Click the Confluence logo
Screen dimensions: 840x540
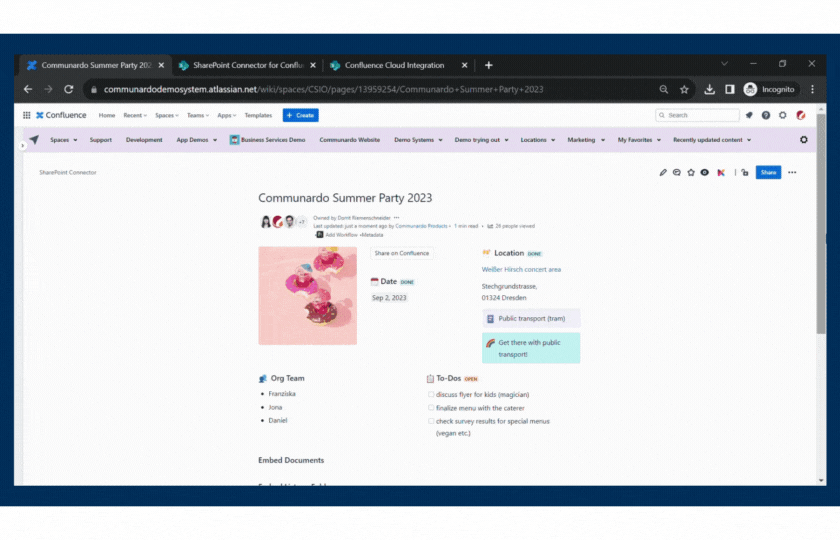click(61, 115)
